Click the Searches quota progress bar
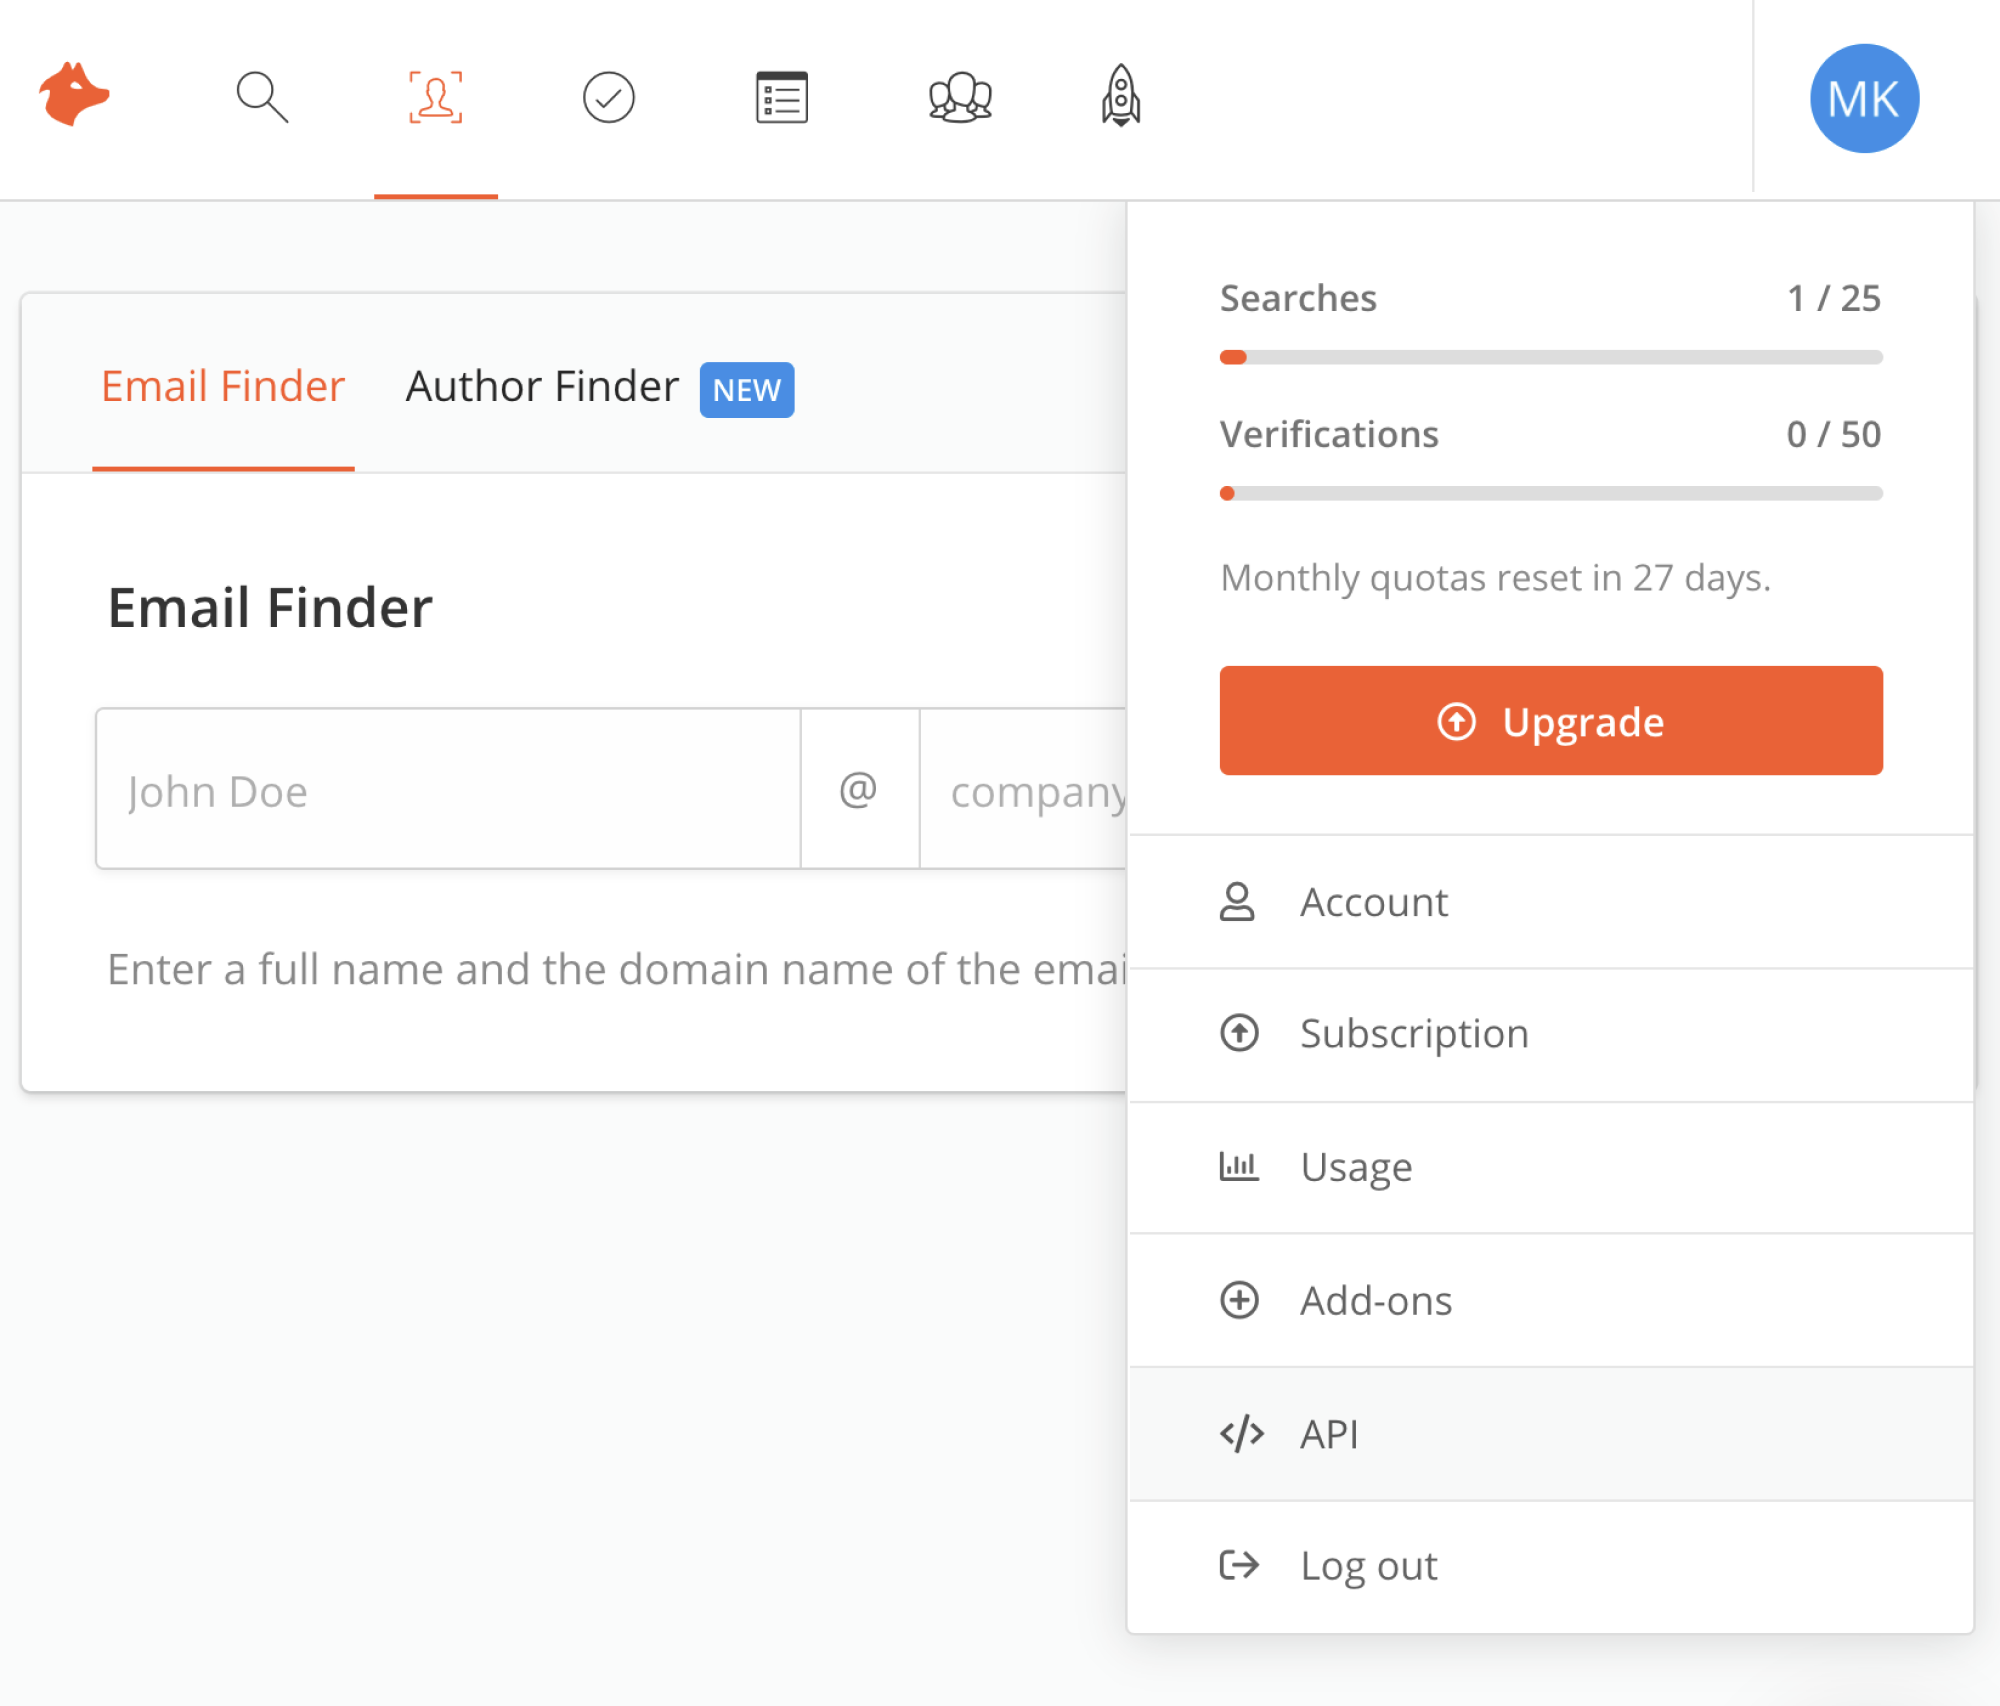The image size is (2000, 1706). pyautogui.click(x=1550, y=357)
